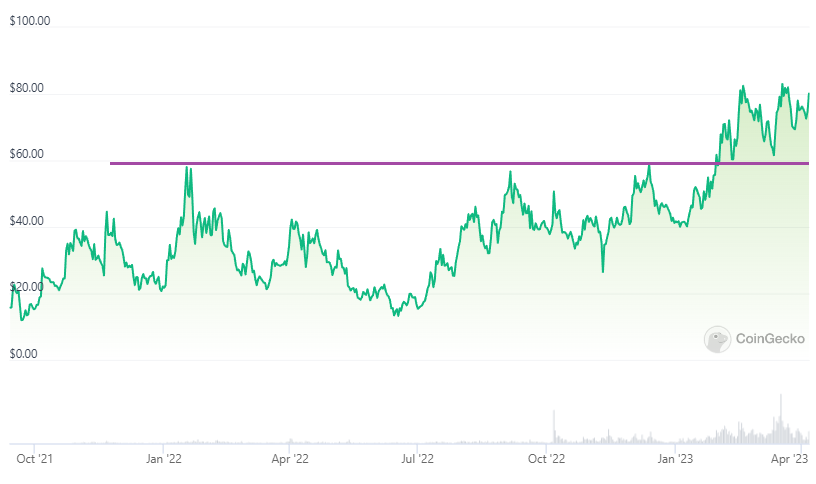Click the price peak in January 2022

tap(186, 169)
